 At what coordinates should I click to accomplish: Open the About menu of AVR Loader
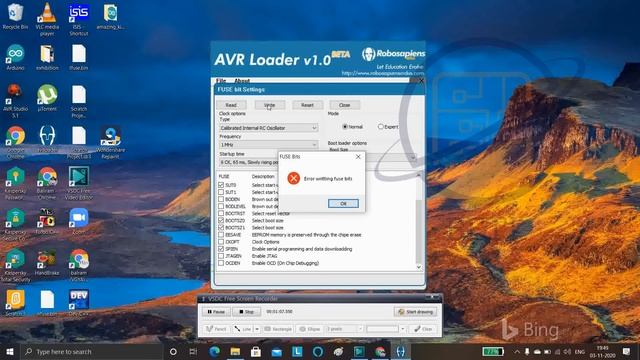coord(242,81)
